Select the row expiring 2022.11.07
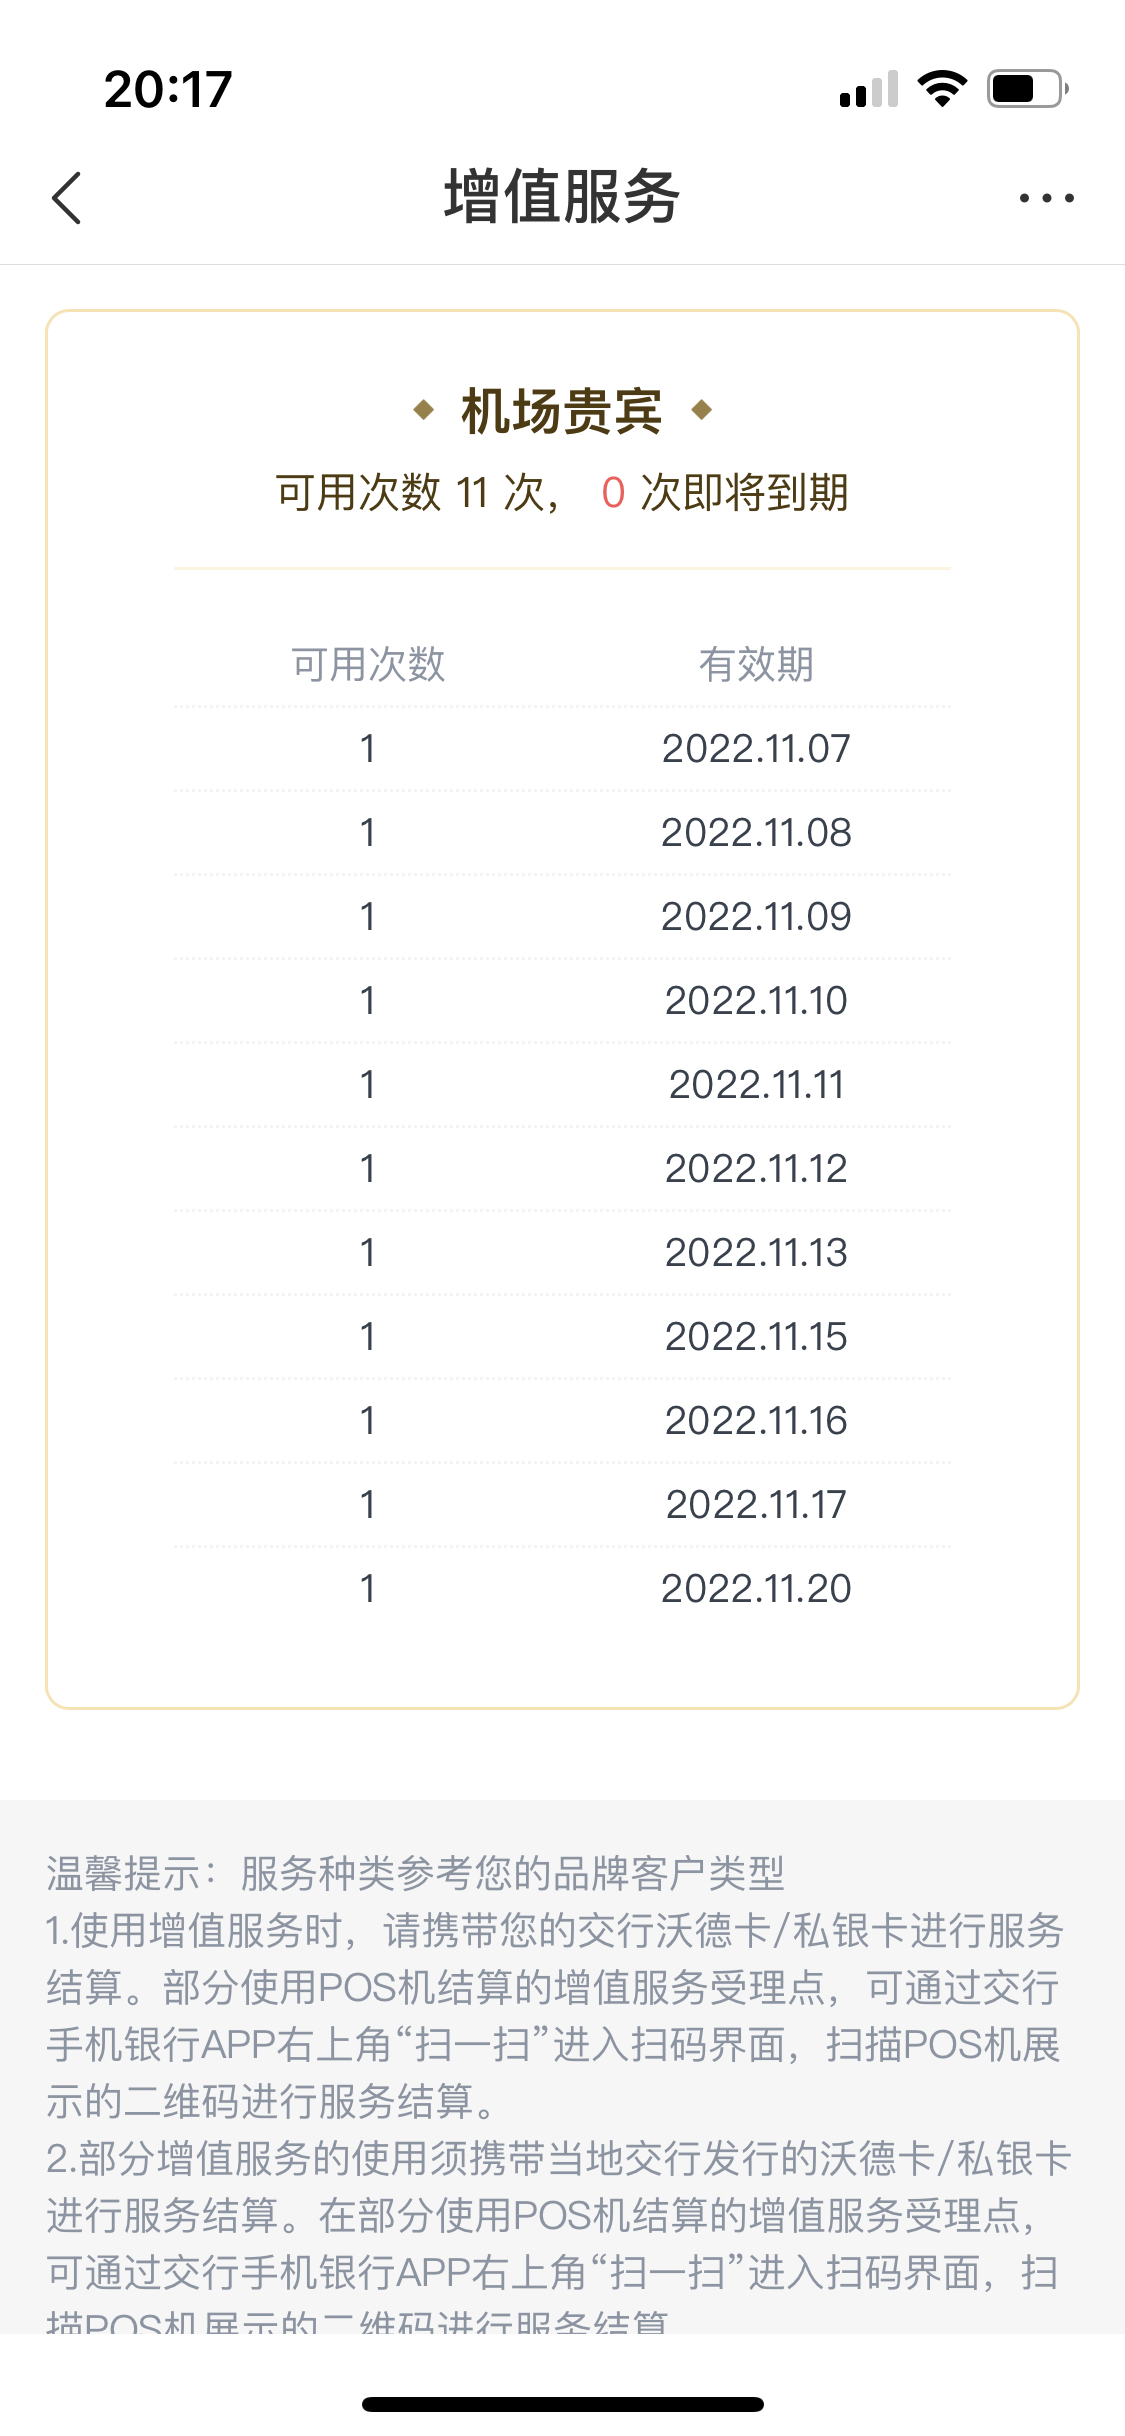The image size is (1125, 2436). pyautogui.click(x=562, y=749)
